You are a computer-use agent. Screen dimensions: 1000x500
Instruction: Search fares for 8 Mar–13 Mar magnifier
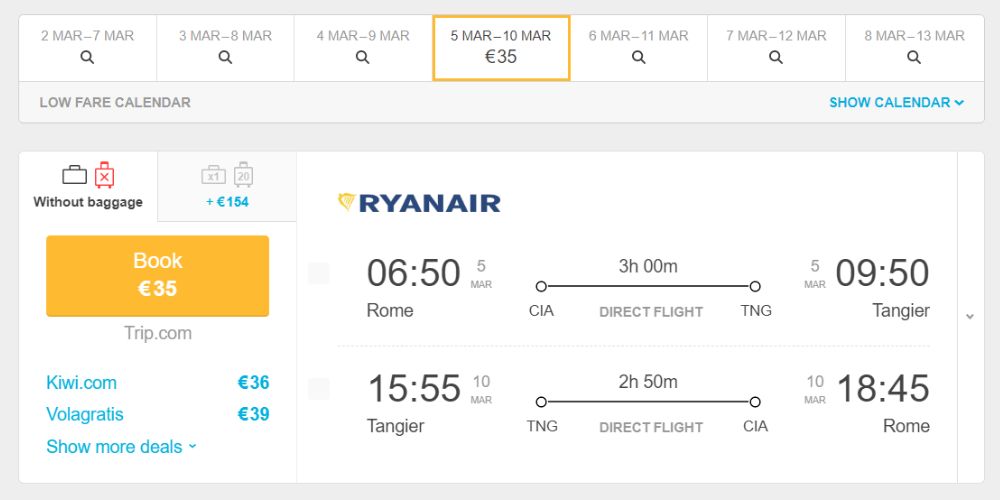(x=914, y=57)
